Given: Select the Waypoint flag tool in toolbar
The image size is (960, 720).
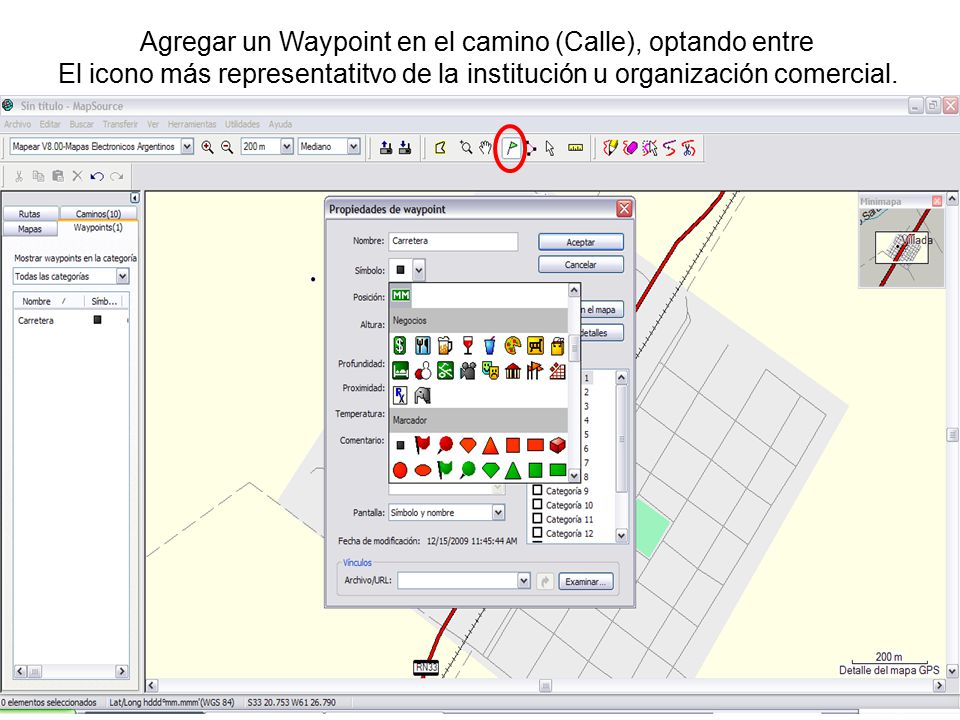Looking at the screenshot, I should 511,148.
